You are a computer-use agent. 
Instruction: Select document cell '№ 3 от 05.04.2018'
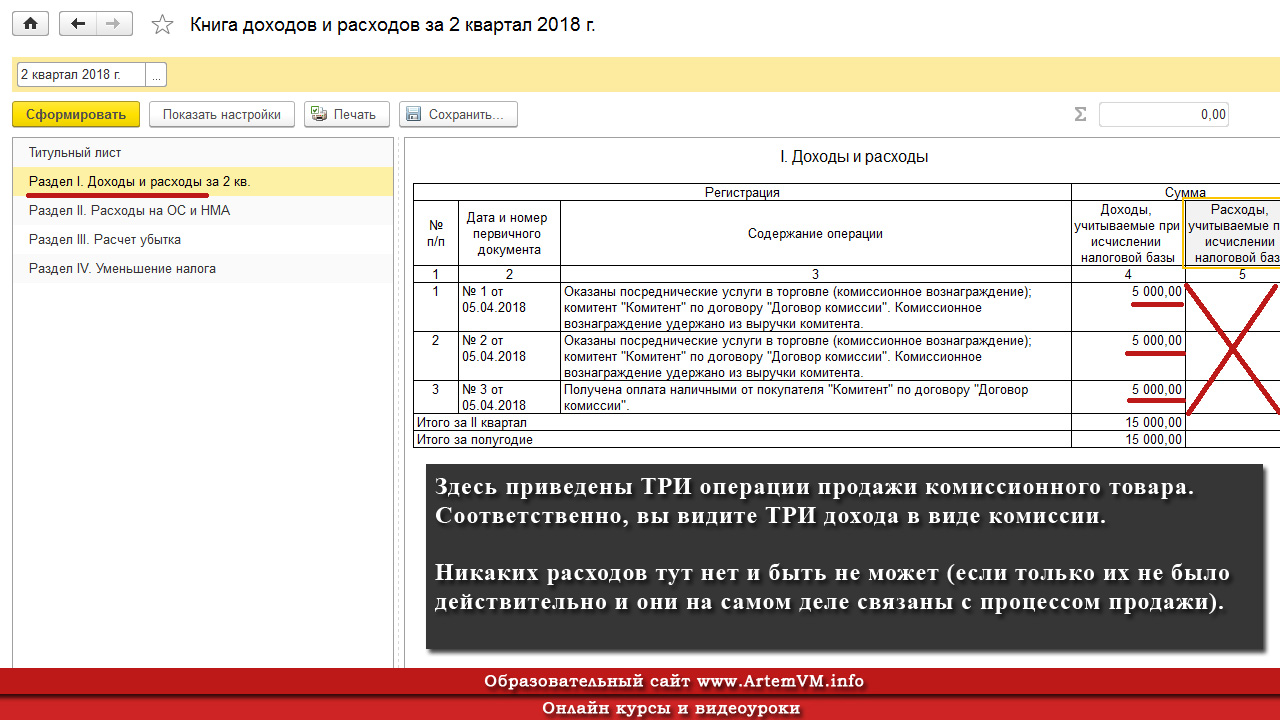point(509,397)
